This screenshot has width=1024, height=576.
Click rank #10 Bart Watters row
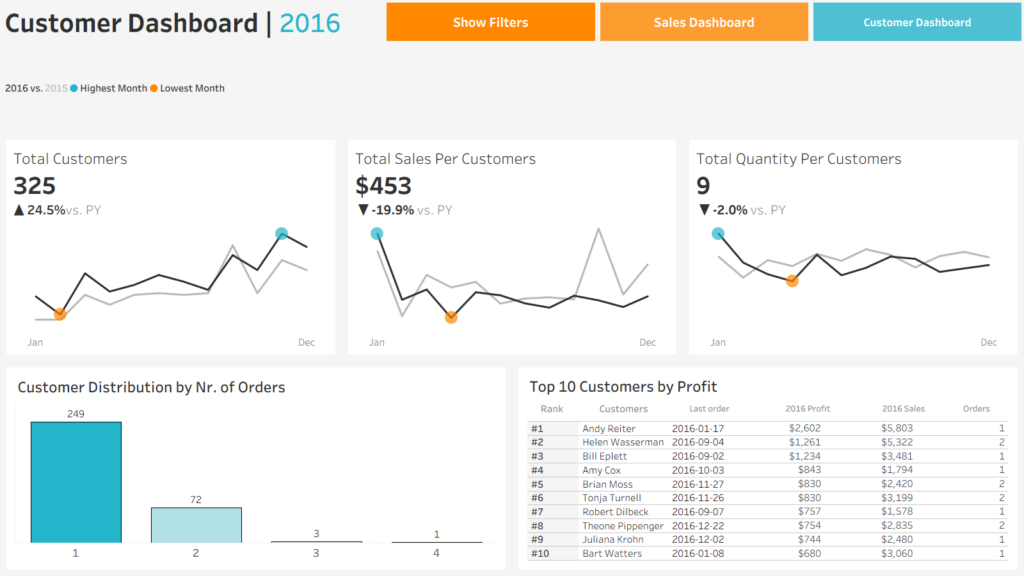point(768,553)
